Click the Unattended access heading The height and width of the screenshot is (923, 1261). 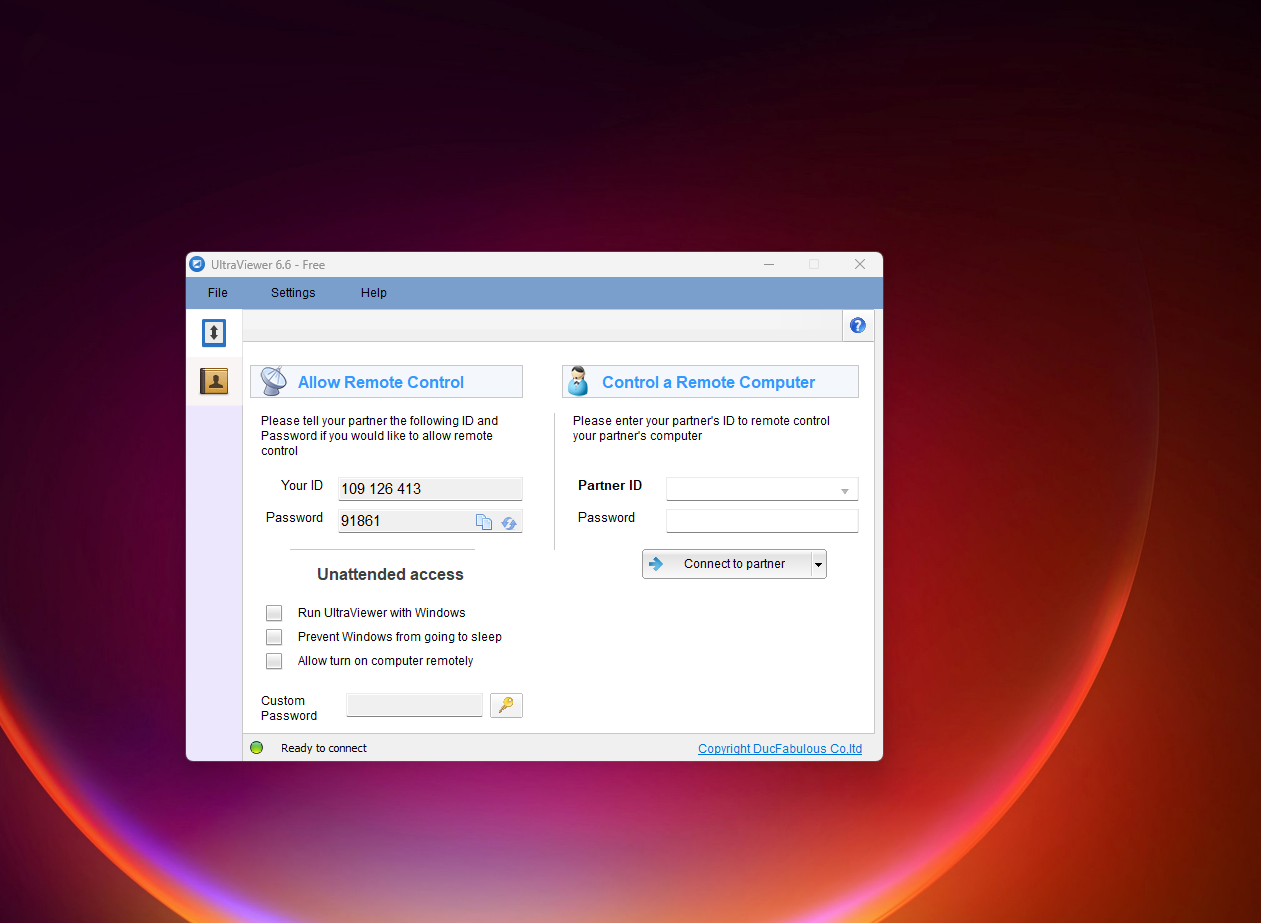[x=390, y=574]
